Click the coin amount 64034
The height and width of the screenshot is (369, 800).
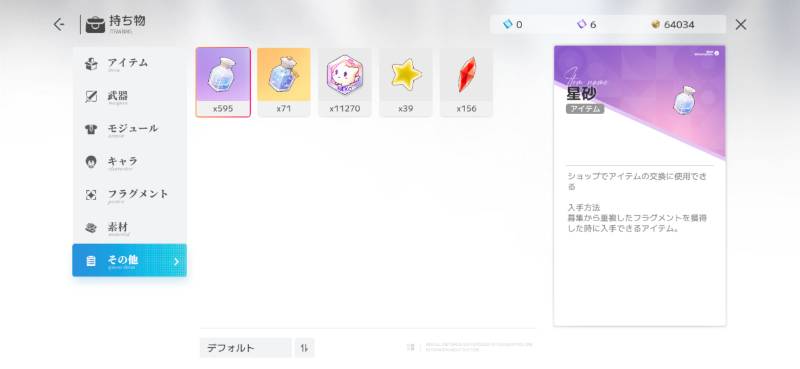coord(679,24)
